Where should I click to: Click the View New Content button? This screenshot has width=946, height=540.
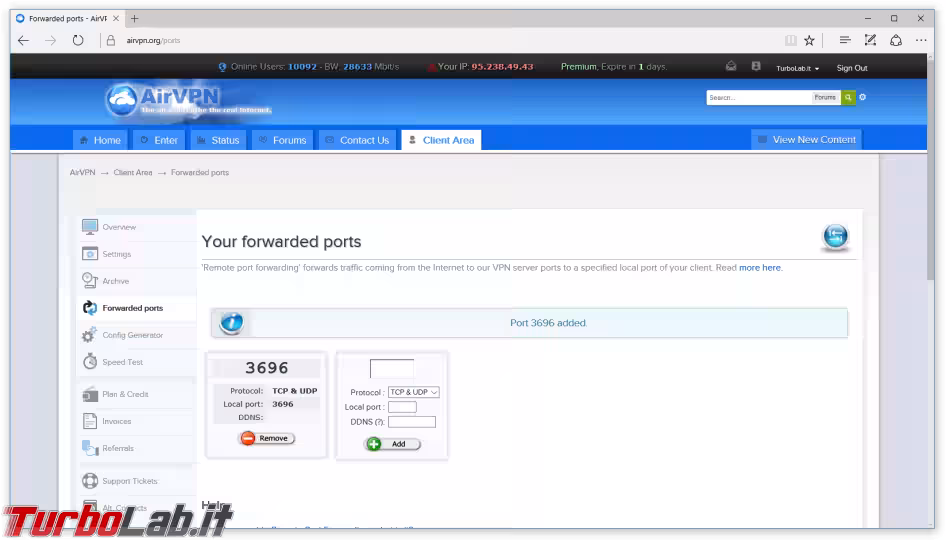tap(807, 139)
